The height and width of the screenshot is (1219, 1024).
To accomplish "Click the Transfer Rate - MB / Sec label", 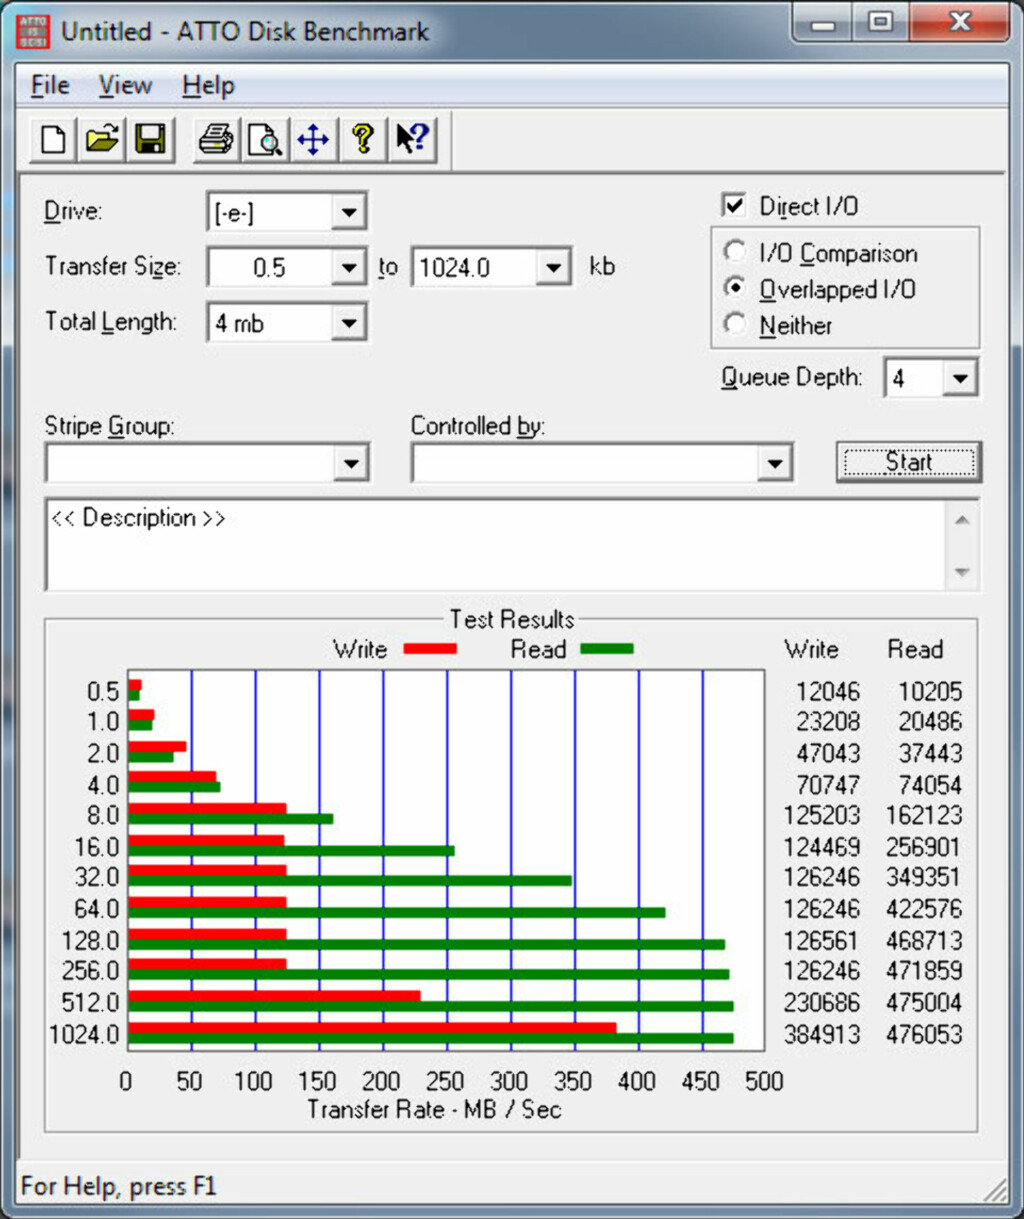I will coord(434,1109).
